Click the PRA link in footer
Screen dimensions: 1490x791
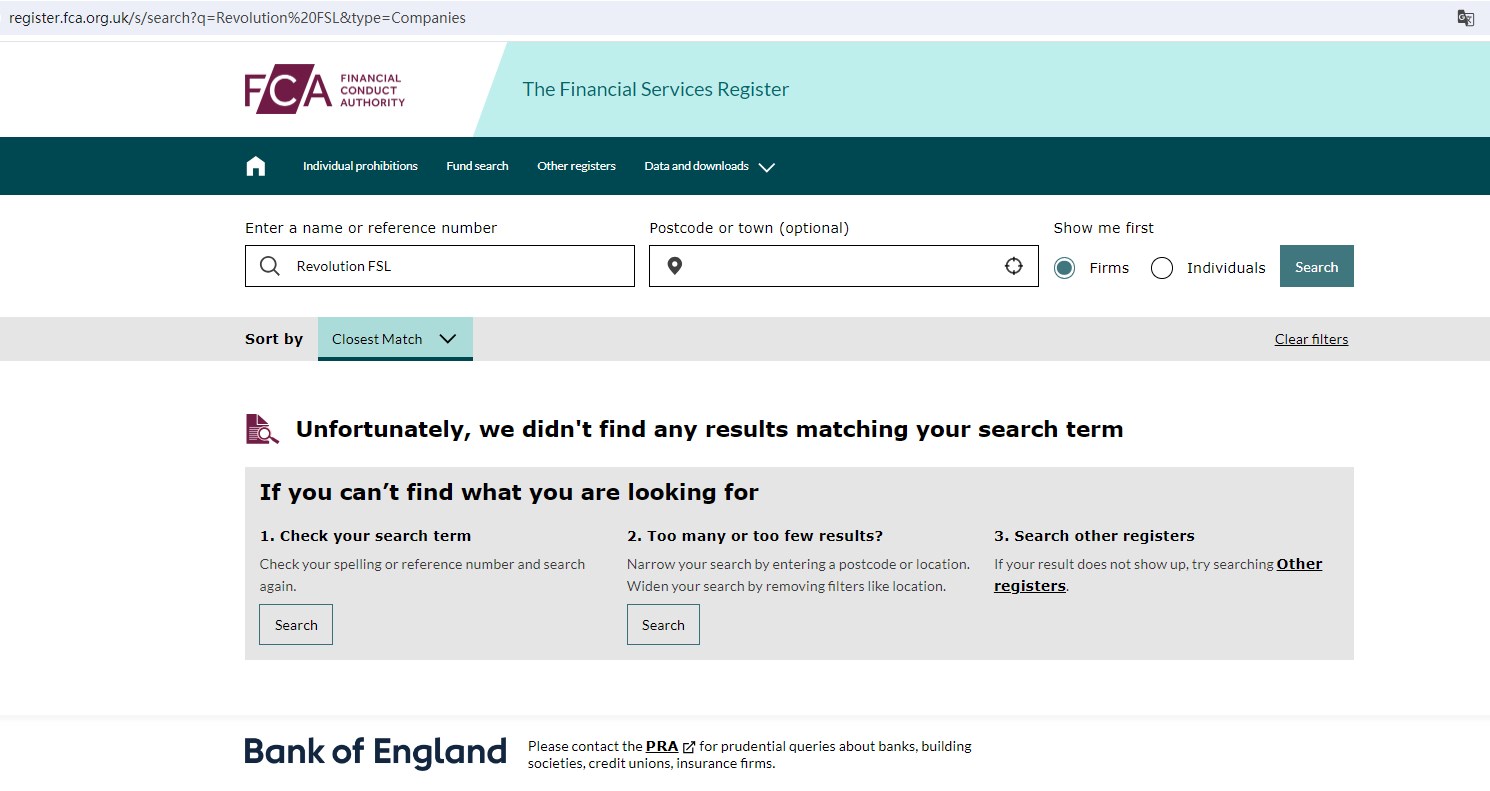662,746
